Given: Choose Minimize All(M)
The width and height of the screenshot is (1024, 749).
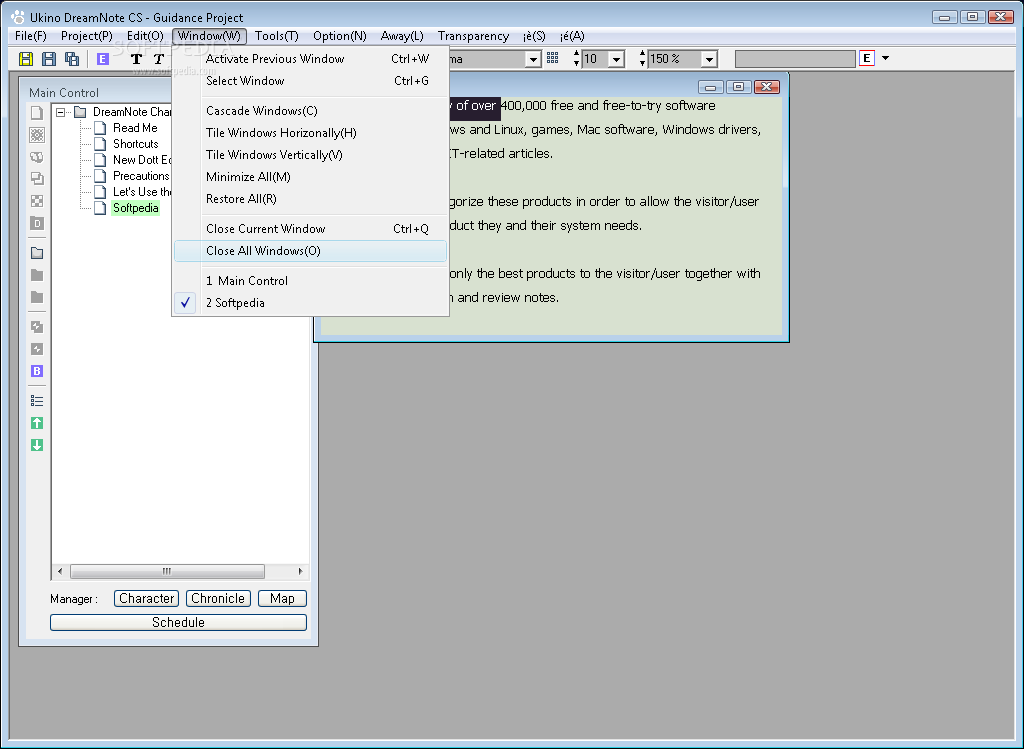Looking at the screenshot, I should coord(311,177).
